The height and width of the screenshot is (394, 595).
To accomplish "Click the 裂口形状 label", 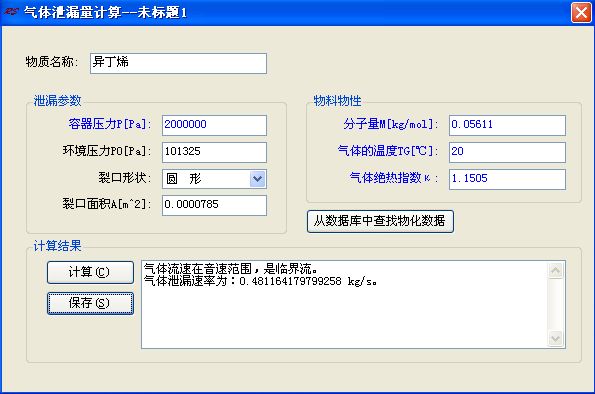I will 124,178.
